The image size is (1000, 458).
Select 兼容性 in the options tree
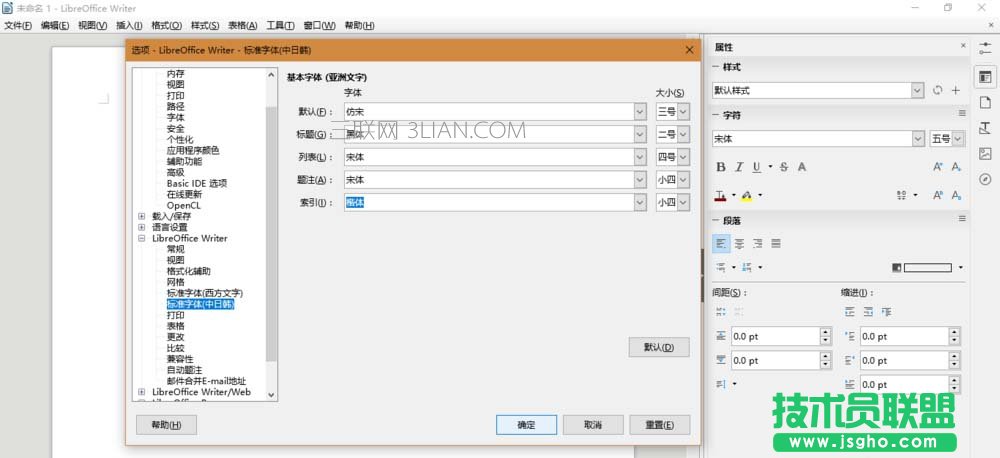pos(180,359)
